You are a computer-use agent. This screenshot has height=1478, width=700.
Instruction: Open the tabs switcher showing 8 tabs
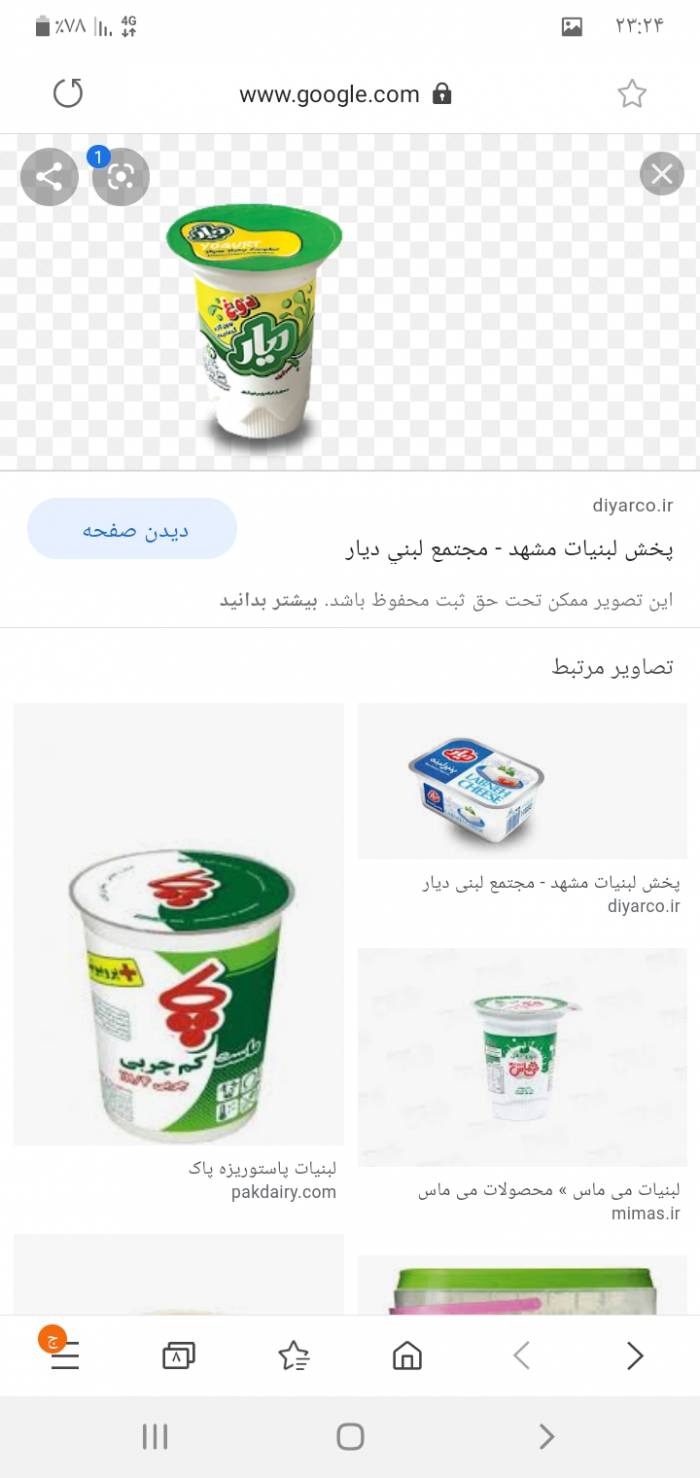178,1356
